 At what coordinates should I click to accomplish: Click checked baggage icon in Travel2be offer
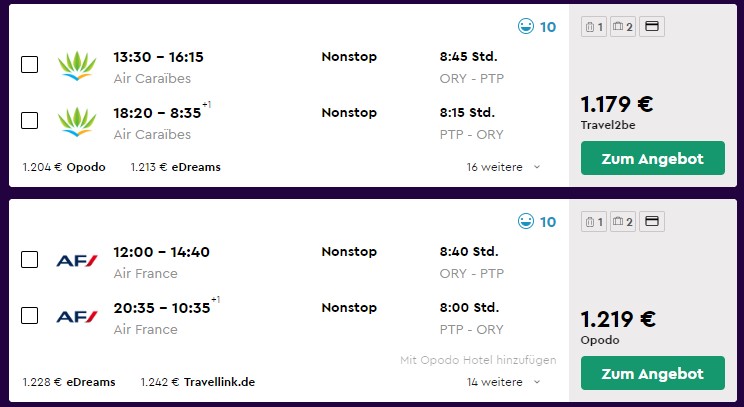(x=622, y=27)
